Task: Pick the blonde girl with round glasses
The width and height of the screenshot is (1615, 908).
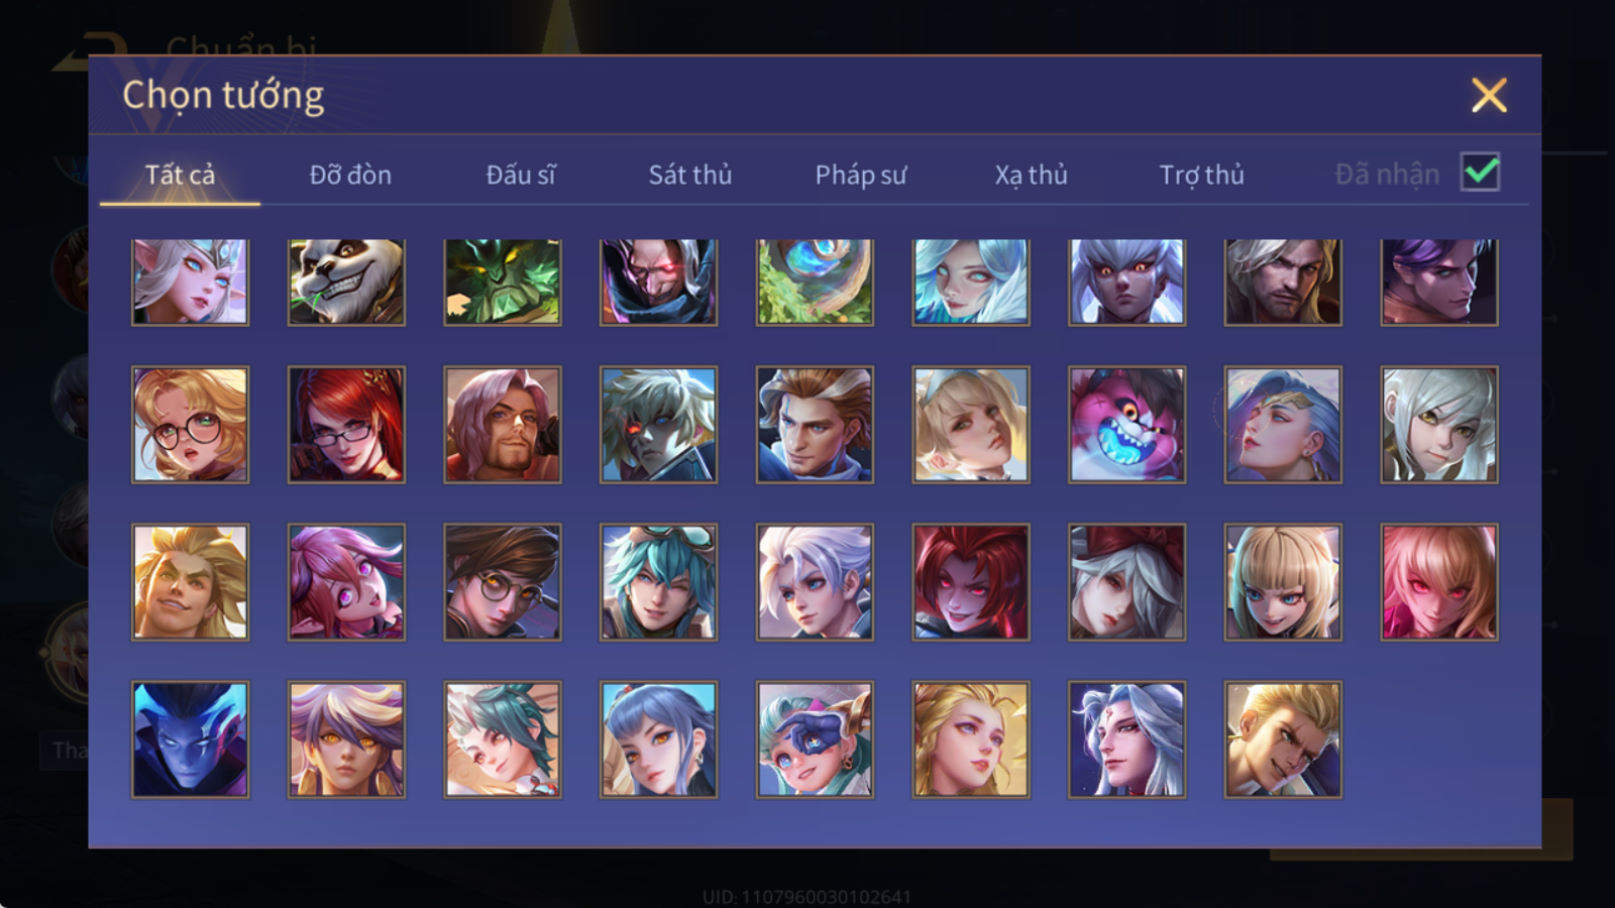Action: point(190,424)
